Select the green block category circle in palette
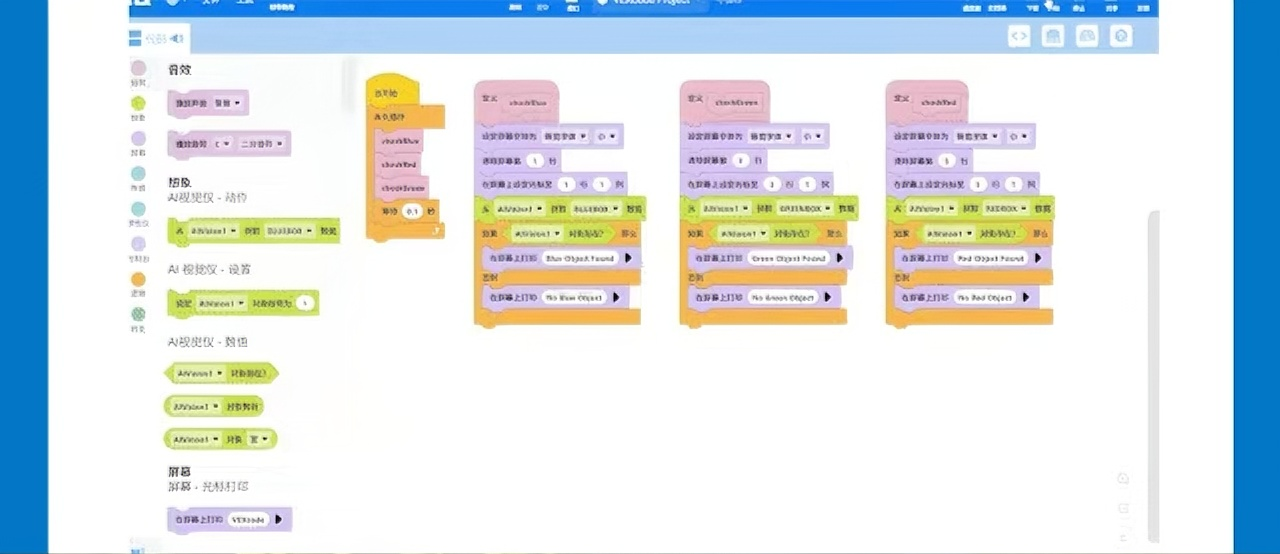 (x=138, y=104)
